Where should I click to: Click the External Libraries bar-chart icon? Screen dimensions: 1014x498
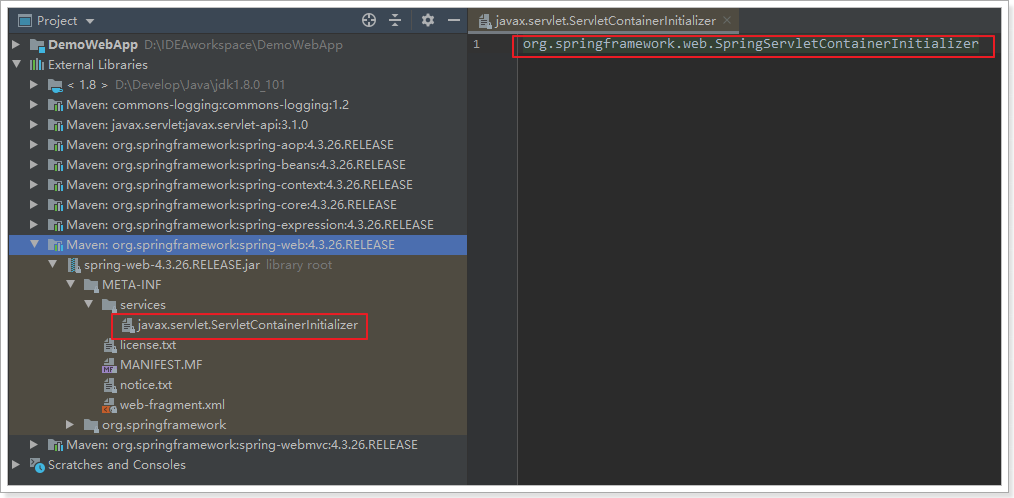point(36,65)
